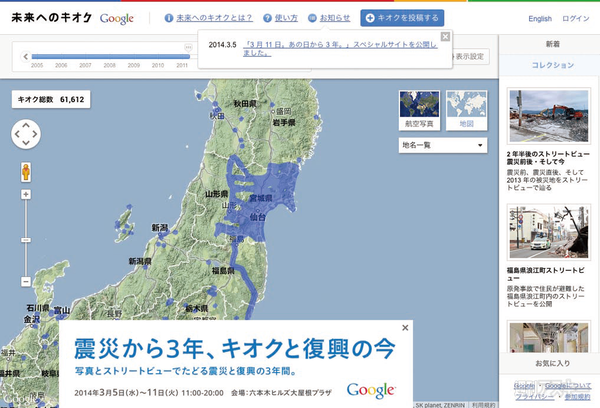Click the map pan right arrow
Image resolution: width=600 pixels, height=408 pixels.
coord(35,134)
